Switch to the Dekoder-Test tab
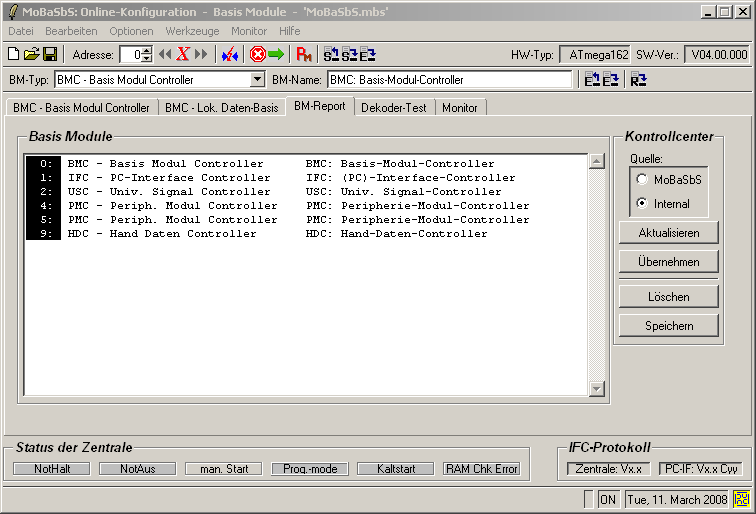 click(x=394, y=107)
